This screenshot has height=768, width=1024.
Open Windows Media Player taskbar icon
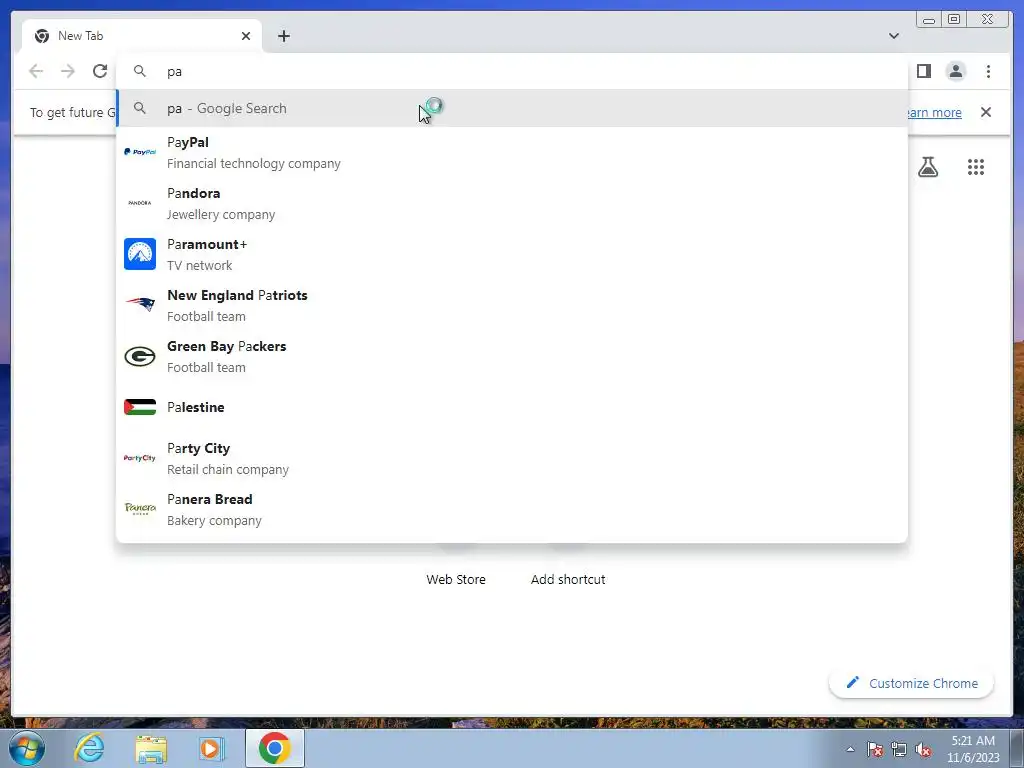pyautogui.click(x=211, y=748)
